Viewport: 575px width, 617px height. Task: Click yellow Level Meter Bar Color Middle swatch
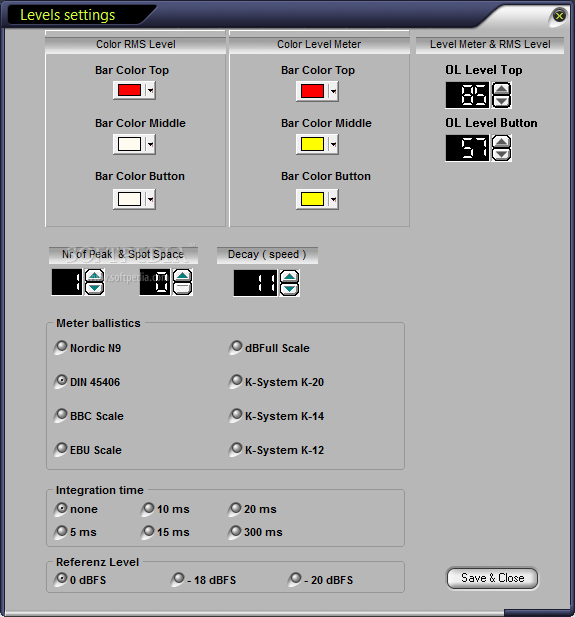[x=312, y=144]
